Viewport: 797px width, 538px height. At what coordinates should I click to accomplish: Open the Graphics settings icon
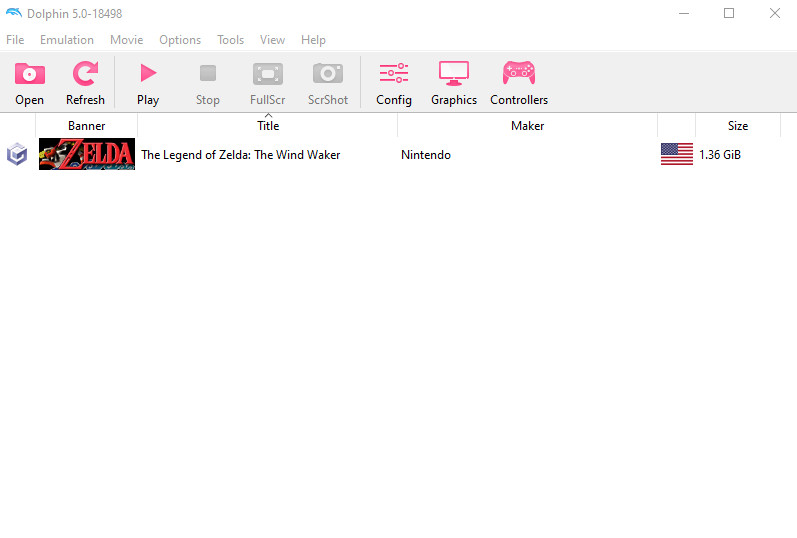[454, 74]
